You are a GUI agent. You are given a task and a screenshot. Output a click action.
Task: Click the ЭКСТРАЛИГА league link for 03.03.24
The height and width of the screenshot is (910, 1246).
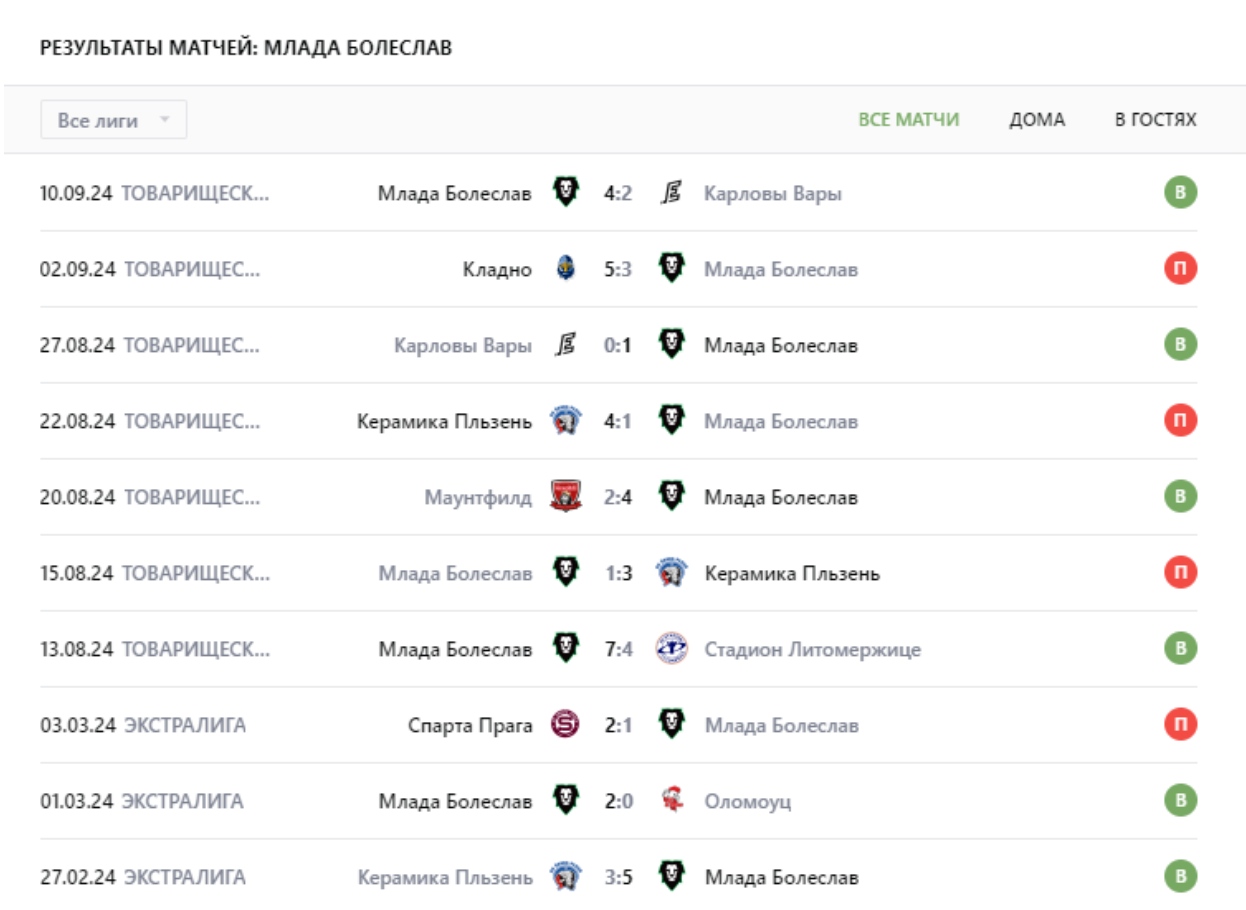(184, 725)
